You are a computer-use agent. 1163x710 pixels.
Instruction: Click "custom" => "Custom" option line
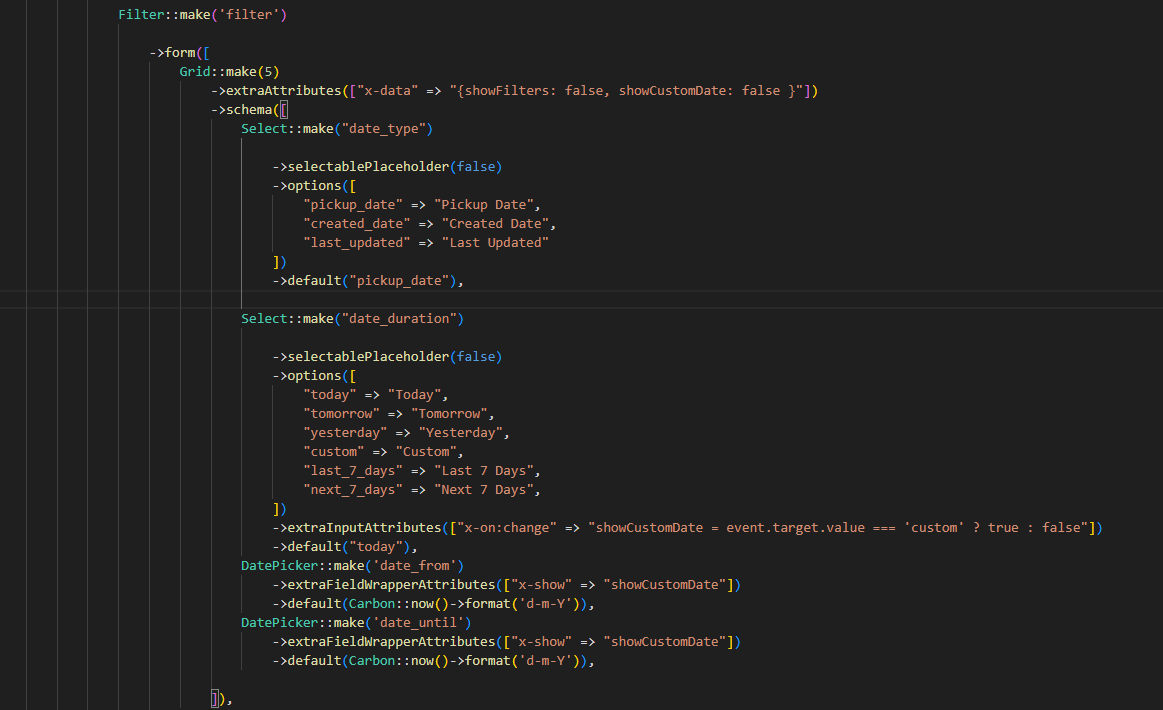click(x=383, y=452)
